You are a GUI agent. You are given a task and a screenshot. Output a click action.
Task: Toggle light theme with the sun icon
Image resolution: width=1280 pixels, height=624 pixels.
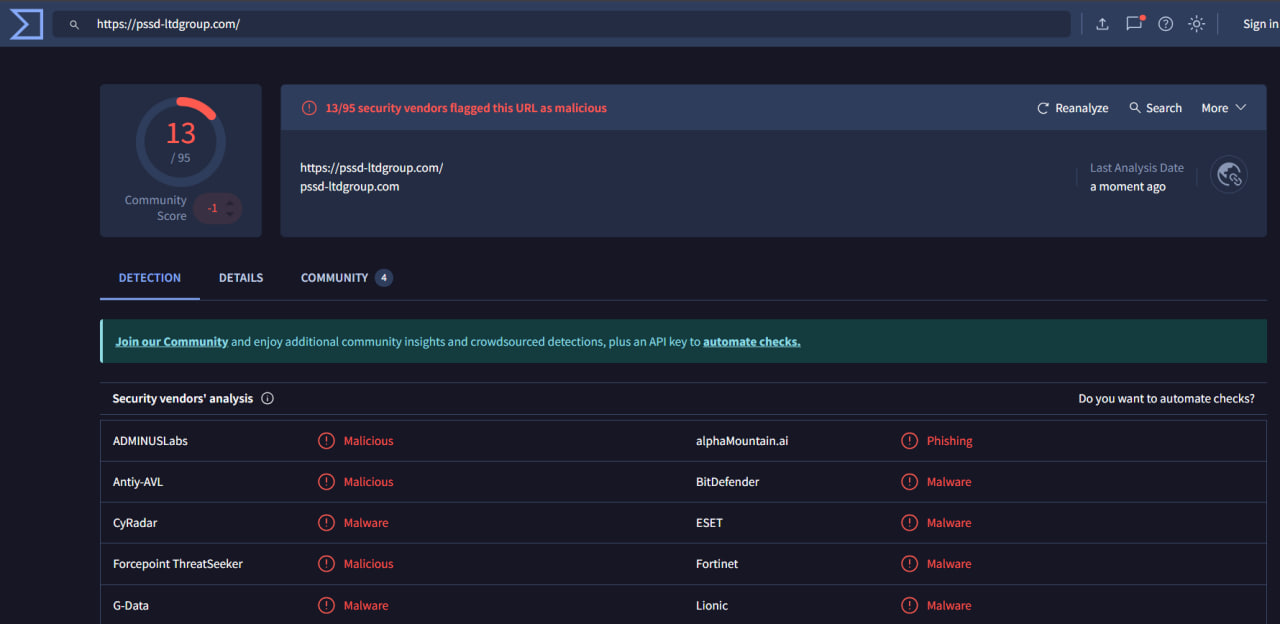point(1196,23)
